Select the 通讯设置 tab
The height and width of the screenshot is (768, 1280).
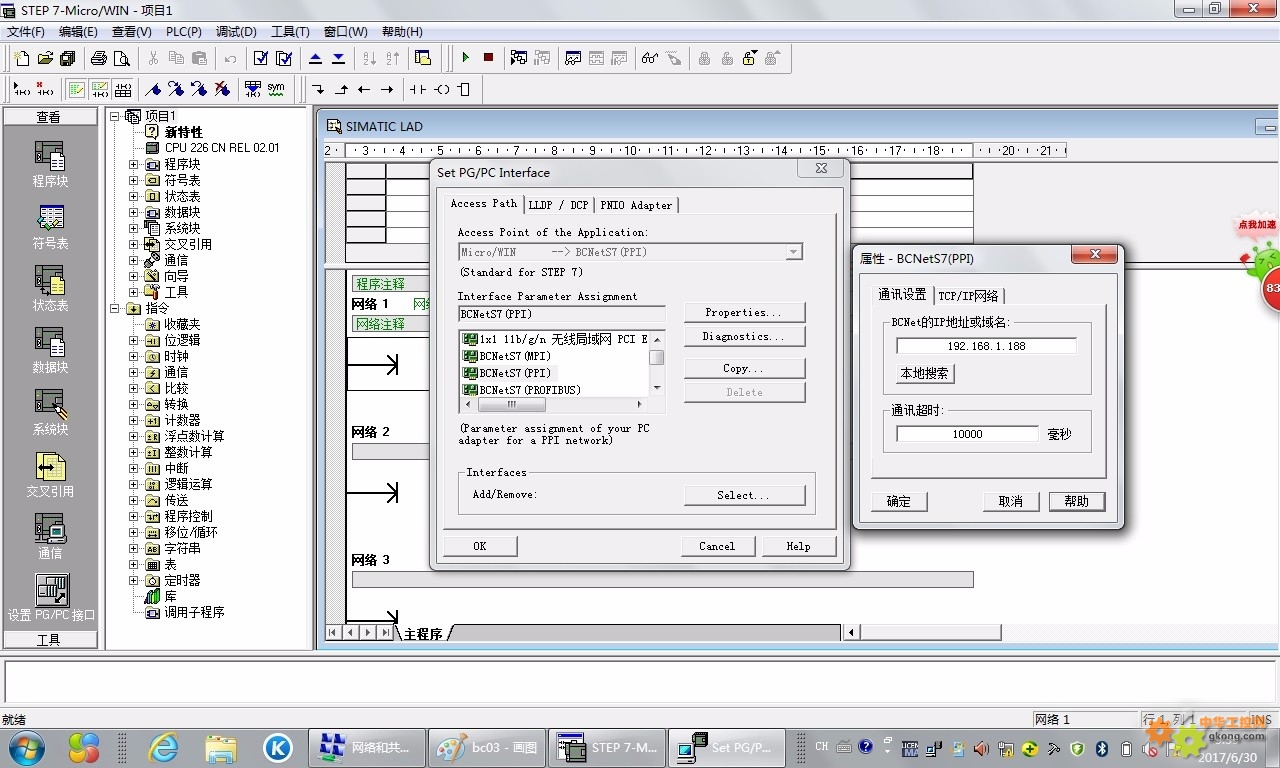902,294
